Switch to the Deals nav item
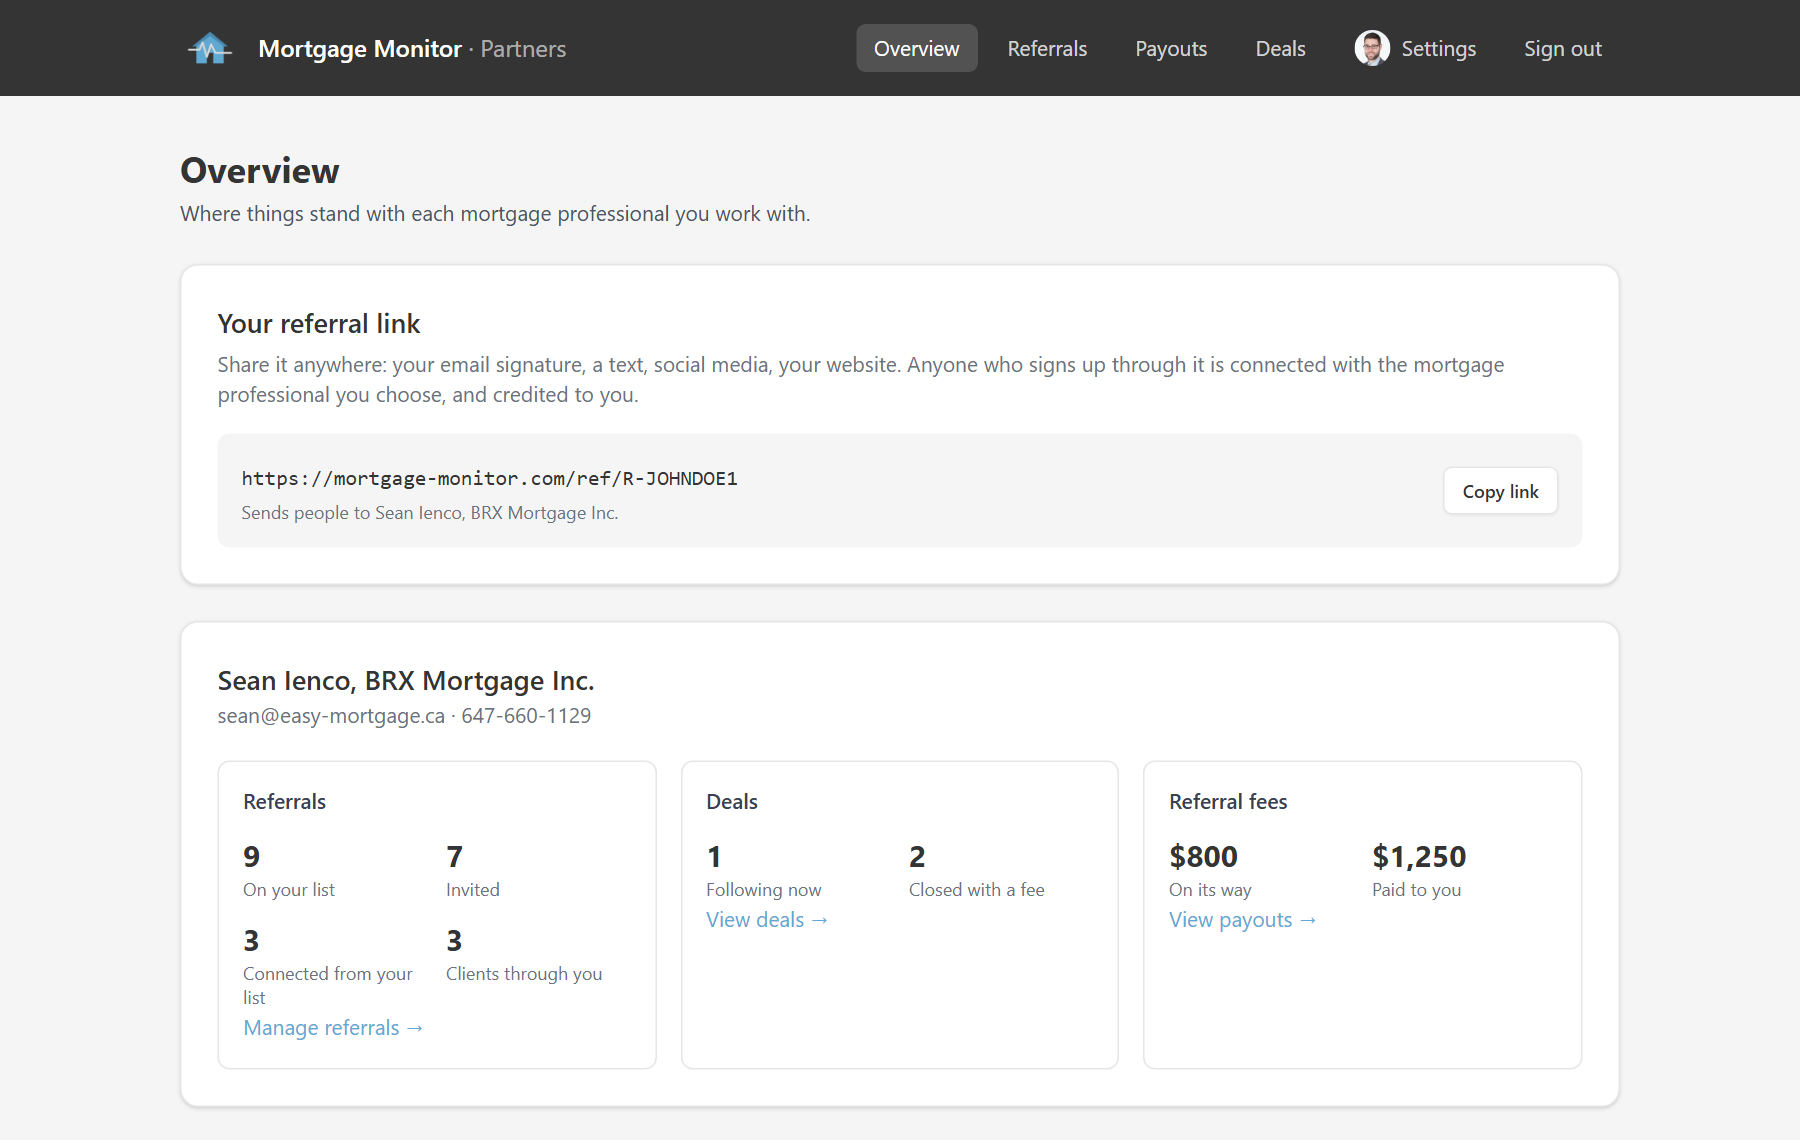This screenshot has width=1800, height=1140. [x=1280, y=48]
